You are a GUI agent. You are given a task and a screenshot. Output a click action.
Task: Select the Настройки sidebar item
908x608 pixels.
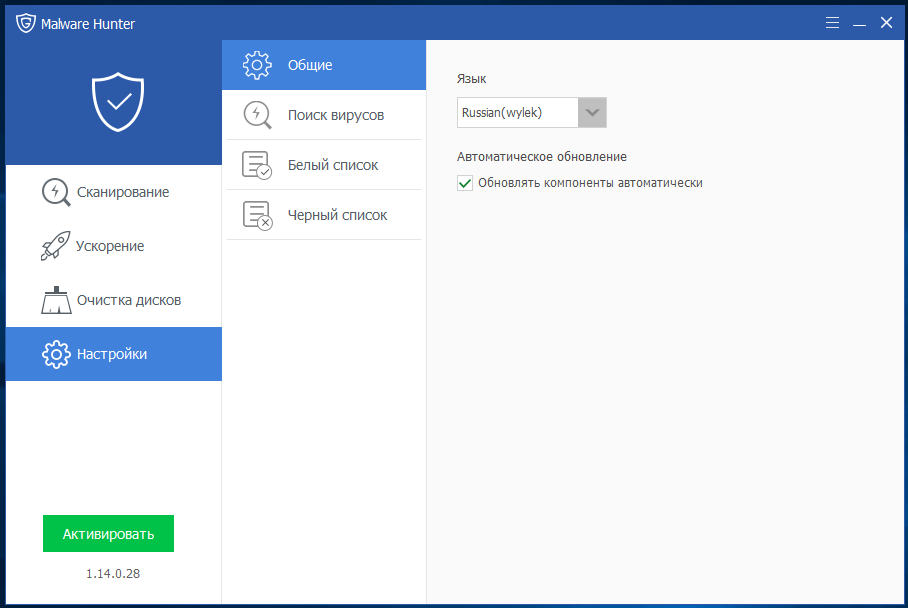114,354
